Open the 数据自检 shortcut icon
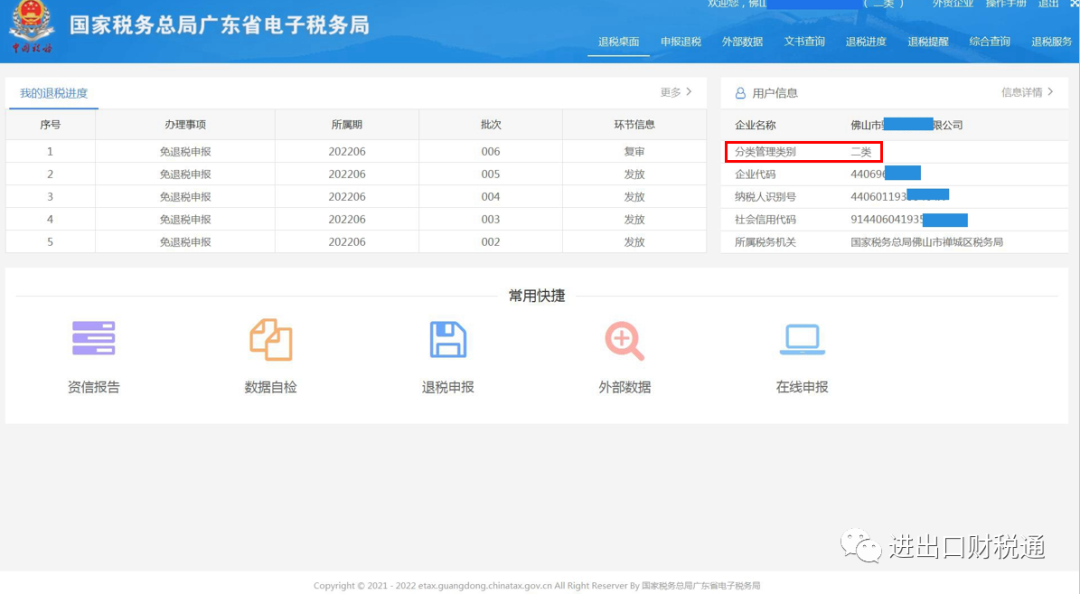Screen dimensions: 1080x594 pos(271,339)
